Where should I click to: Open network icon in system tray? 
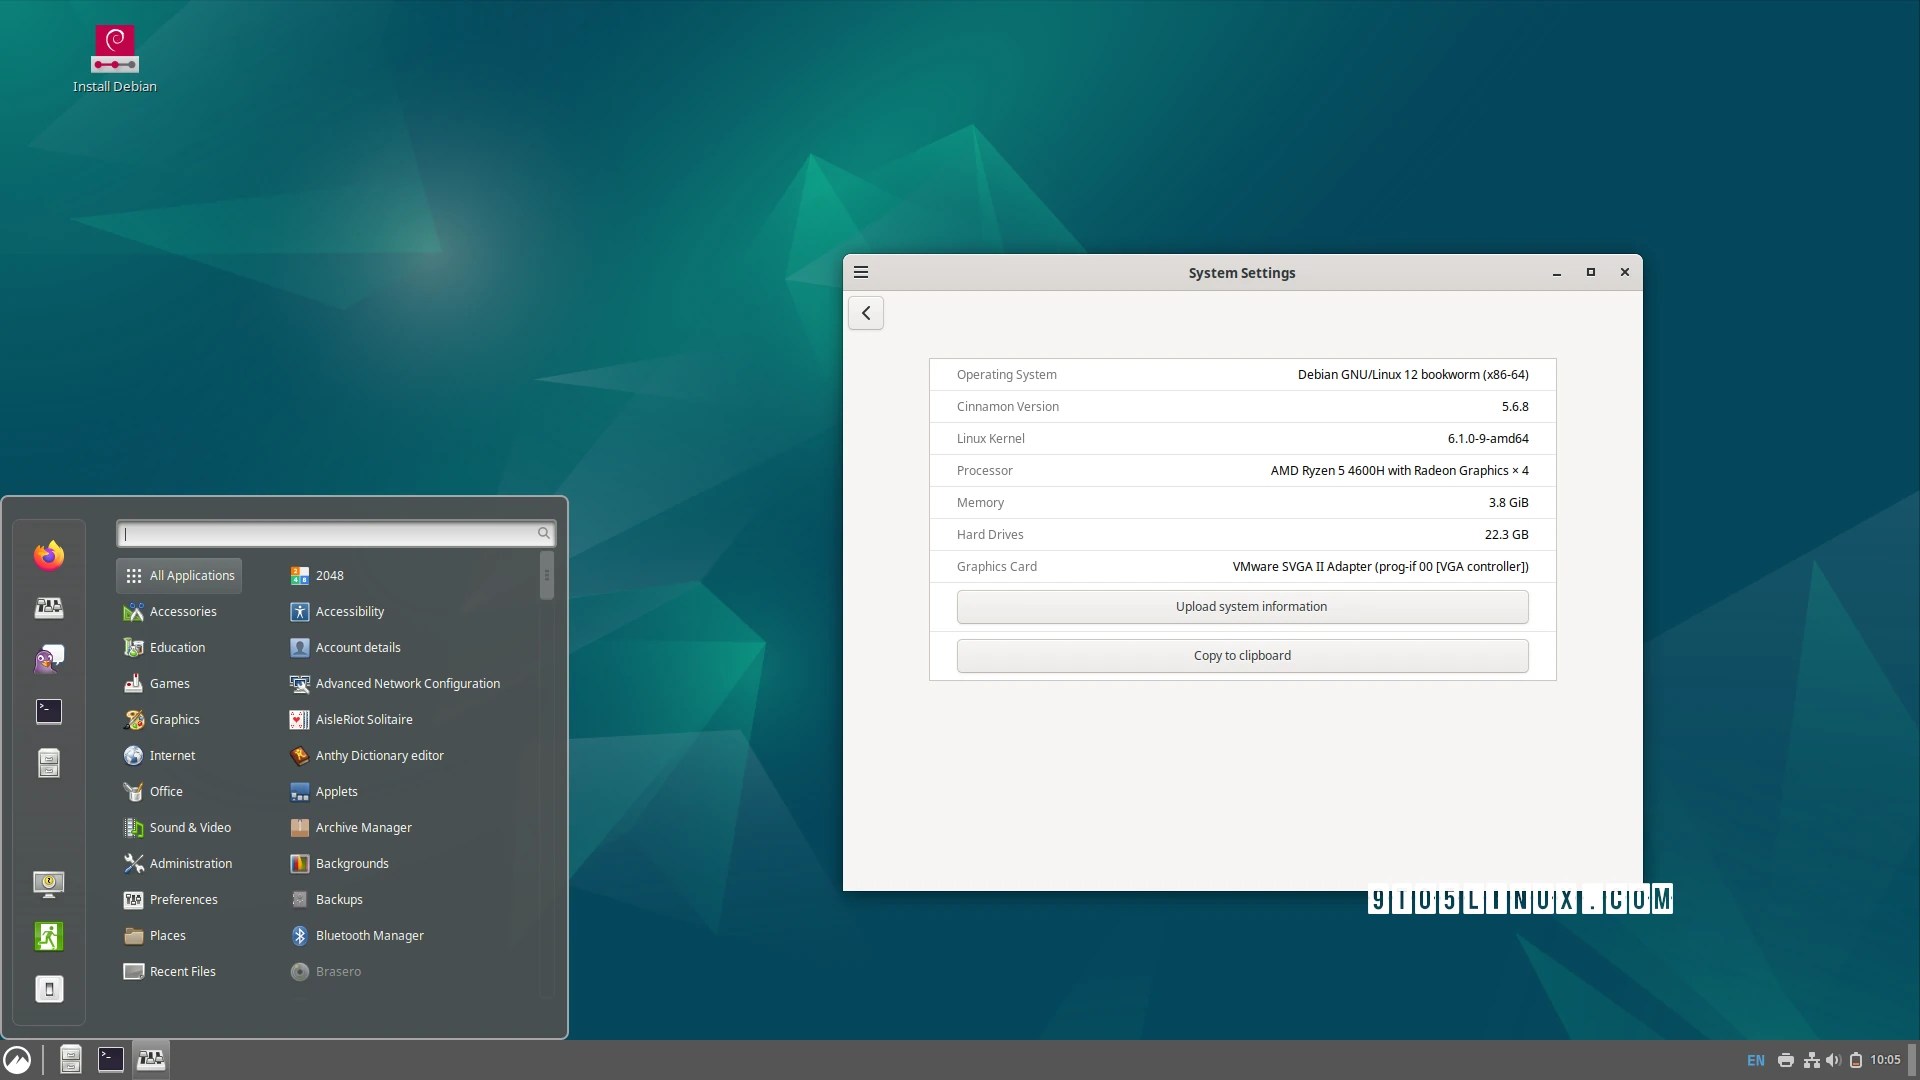(1811, 1060)
